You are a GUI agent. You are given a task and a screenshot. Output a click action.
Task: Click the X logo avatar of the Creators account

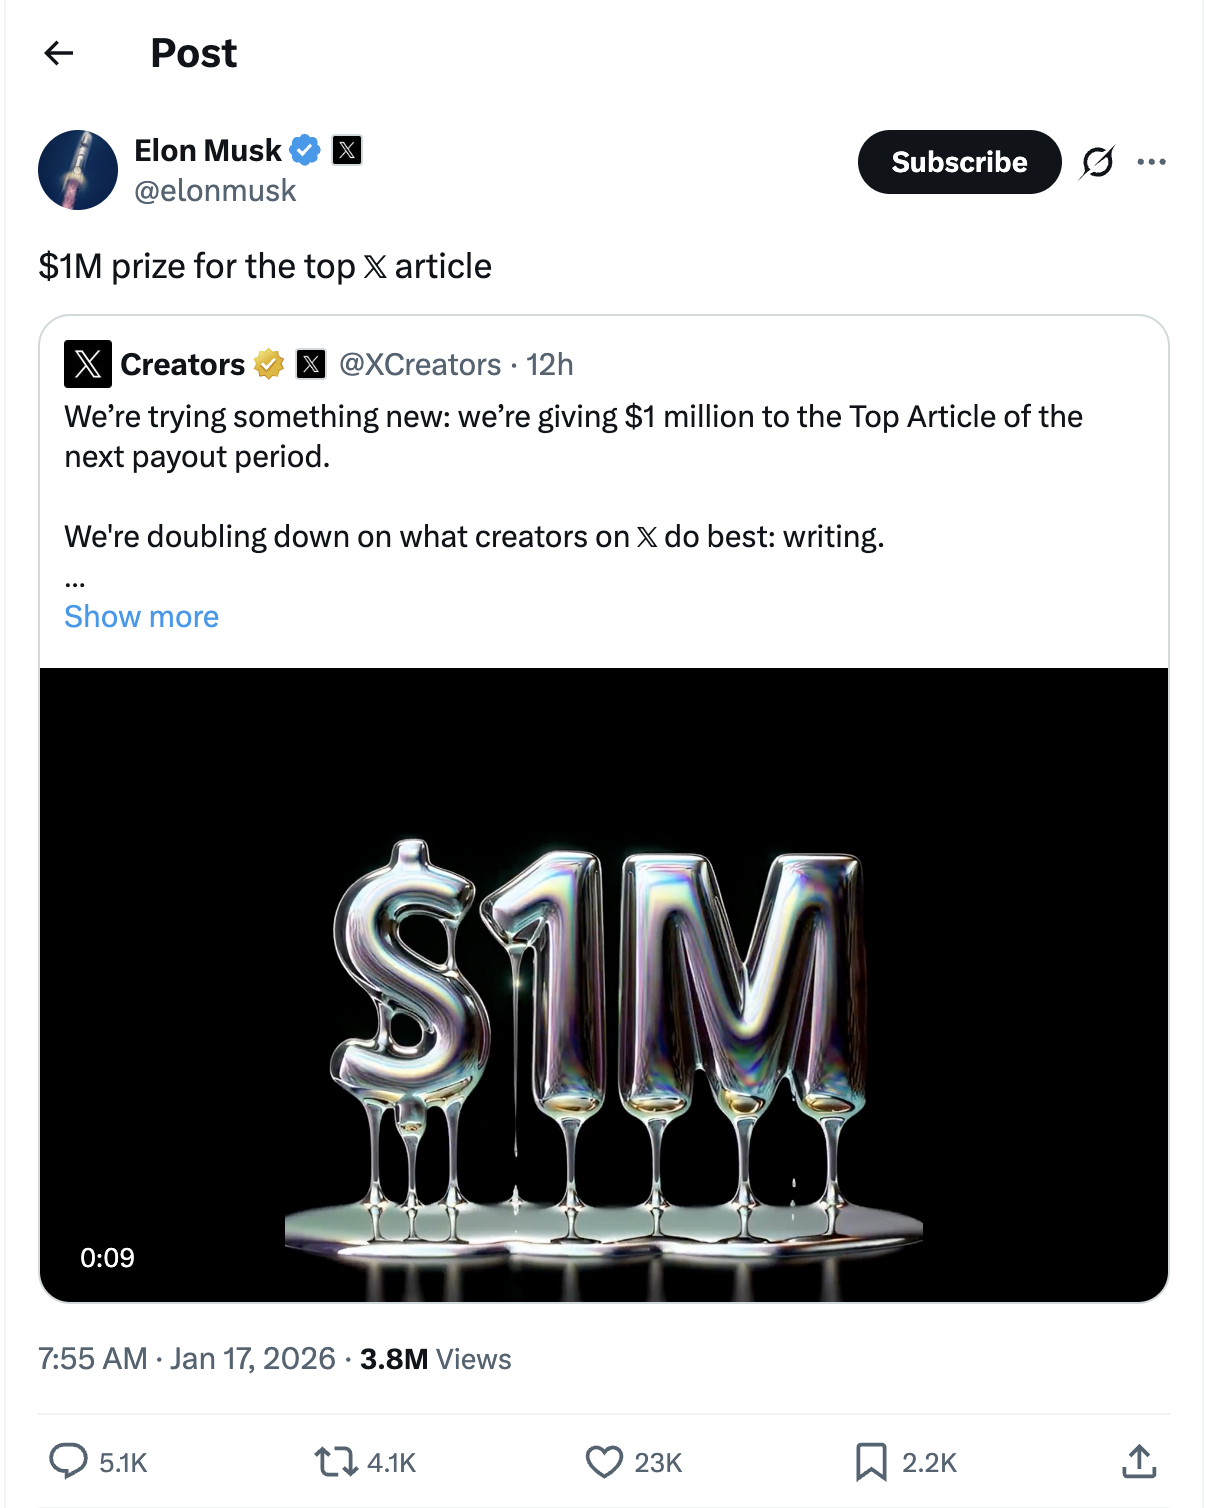(x=86, y=364)
